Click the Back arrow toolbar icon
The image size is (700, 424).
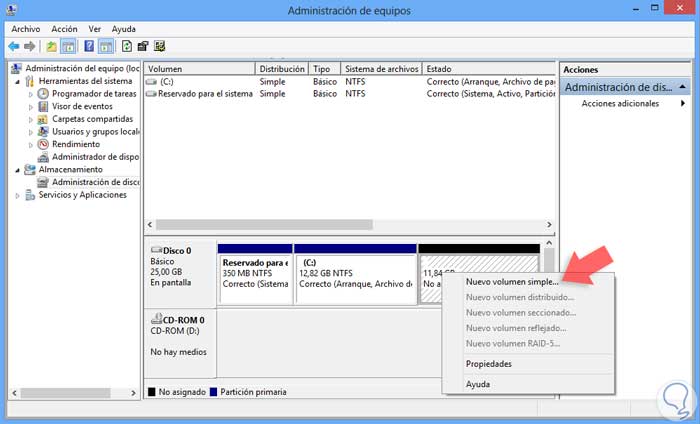(x=14, y=46)
